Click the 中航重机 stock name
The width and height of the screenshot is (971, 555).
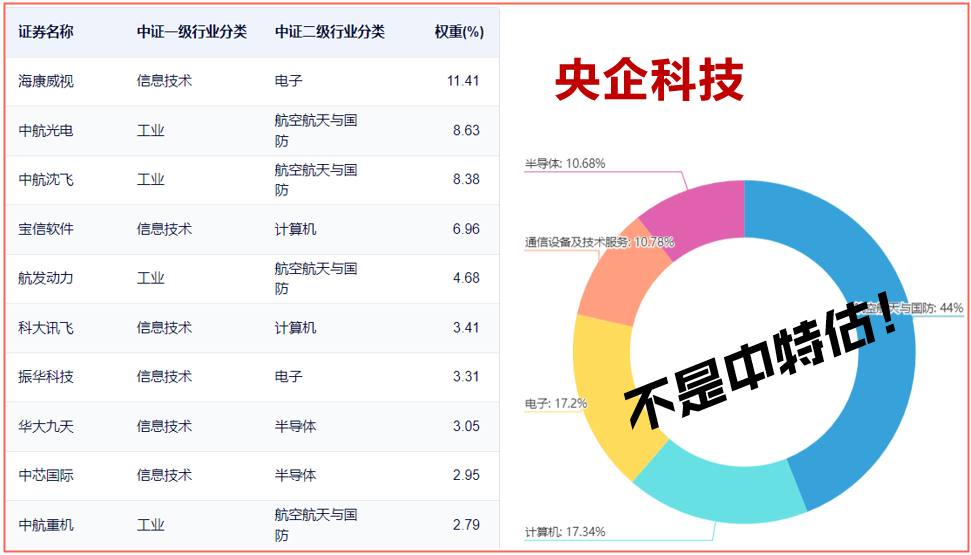pyautogui.click(x=46, y=524)
